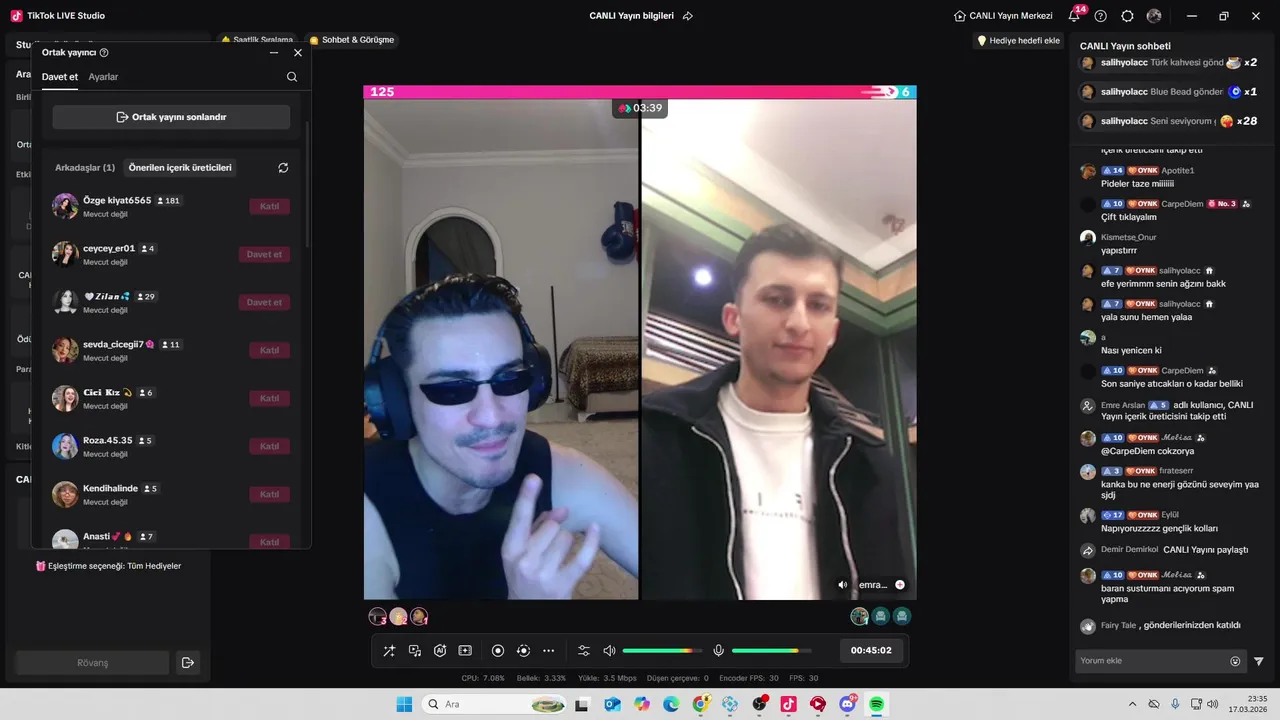The width and height of the screenshot is (1280, 720).
Task: Click Eşleştirme seçeneği: Tüm Hediyeler
Action: coord(108,566)
